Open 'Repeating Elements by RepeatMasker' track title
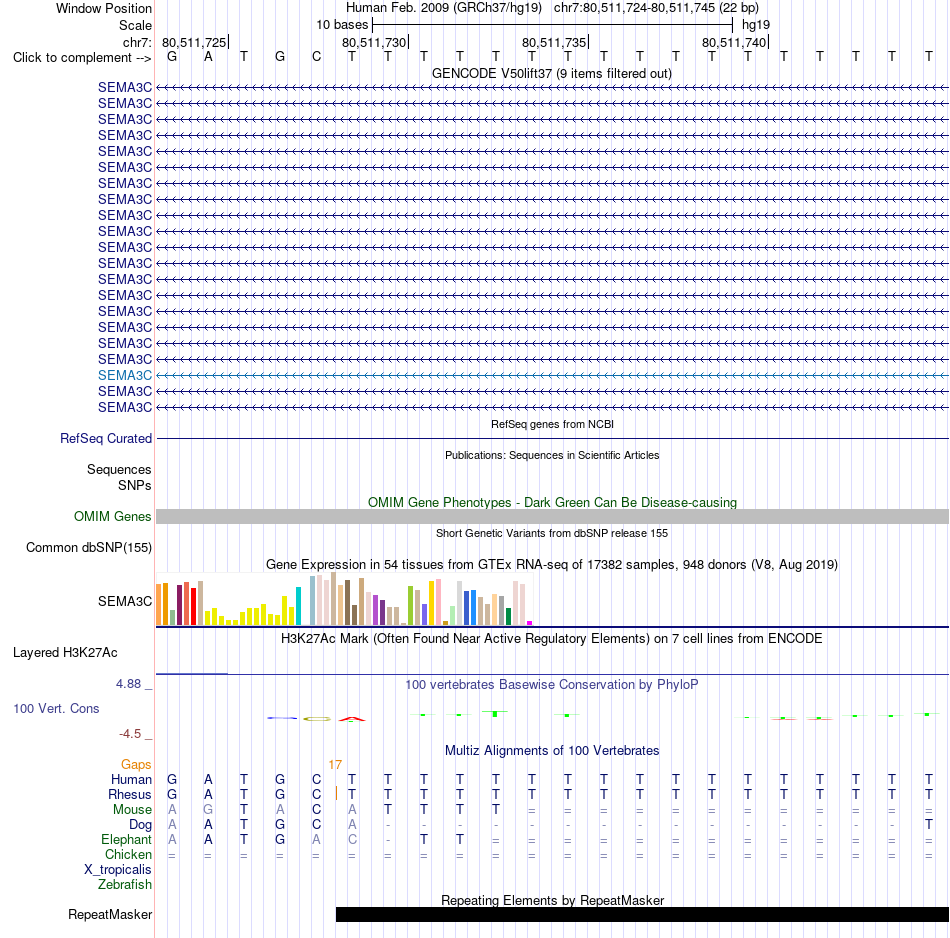The height and width of the screenshot is (938, 950). tap(552, 900)
